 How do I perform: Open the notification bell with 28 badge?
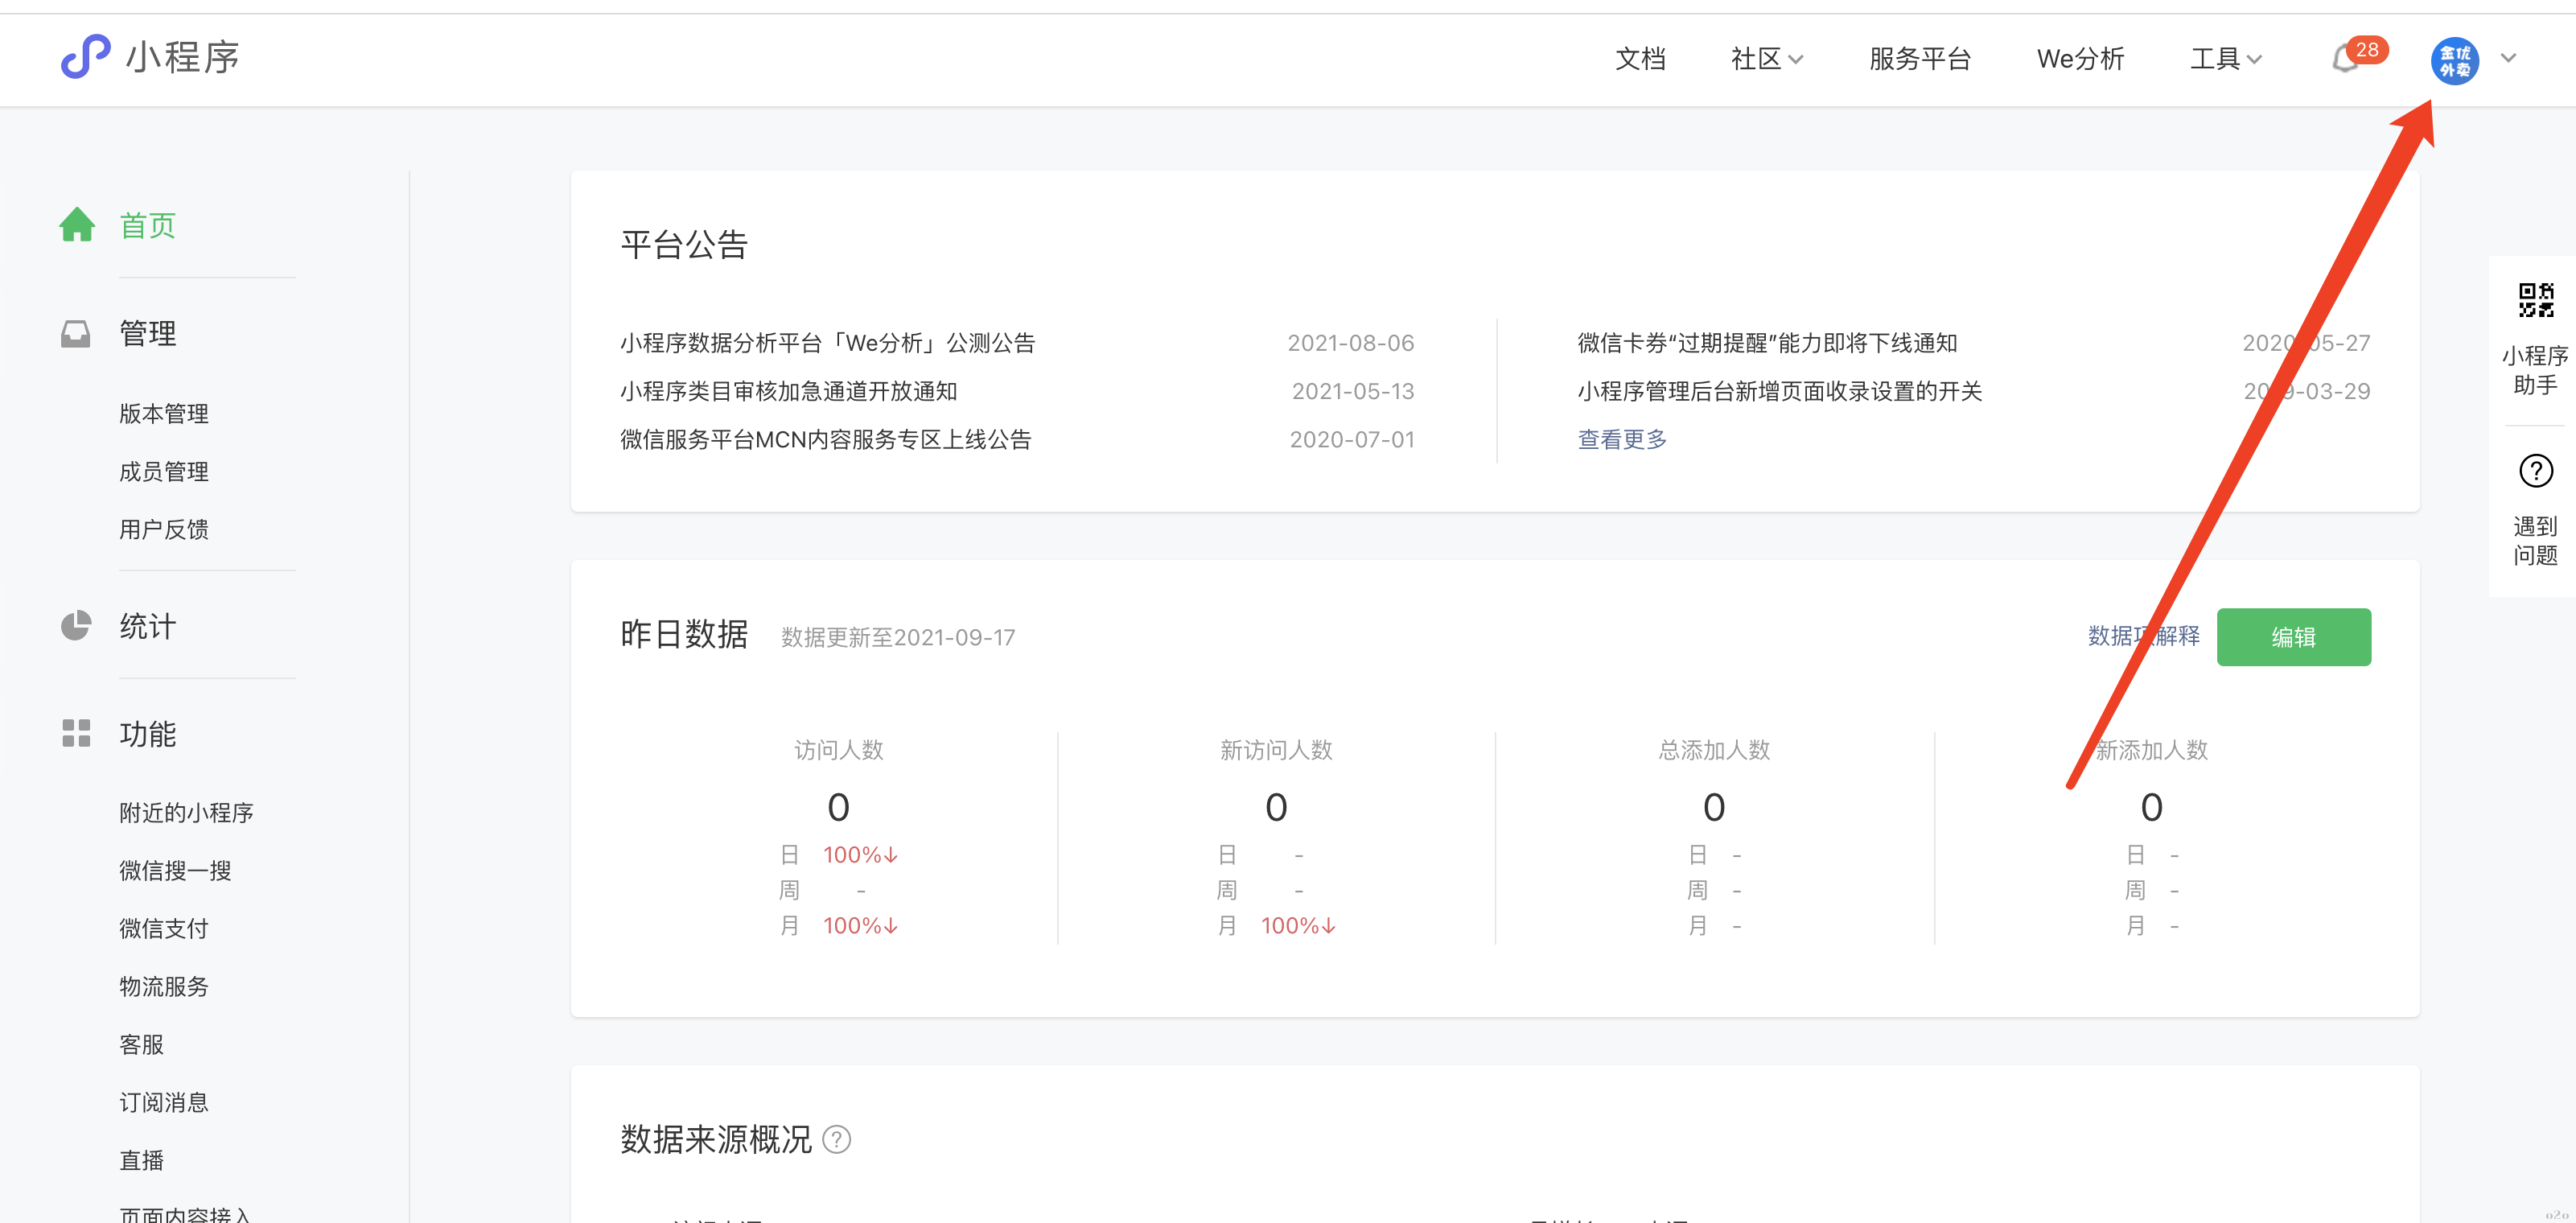coord(2345,59)
